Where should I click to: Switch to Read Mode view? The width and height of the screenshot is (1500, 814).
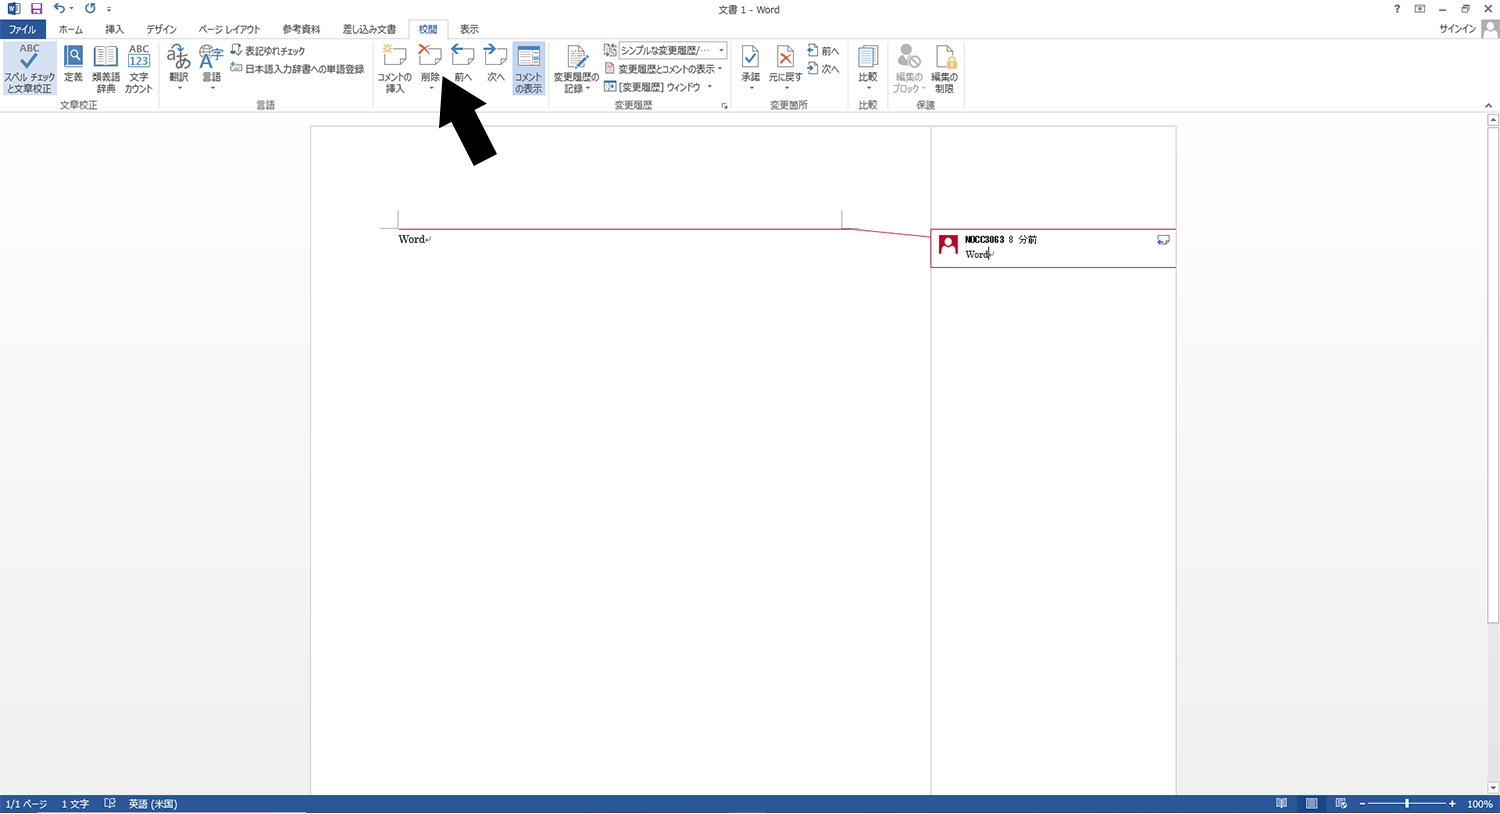1282,804
